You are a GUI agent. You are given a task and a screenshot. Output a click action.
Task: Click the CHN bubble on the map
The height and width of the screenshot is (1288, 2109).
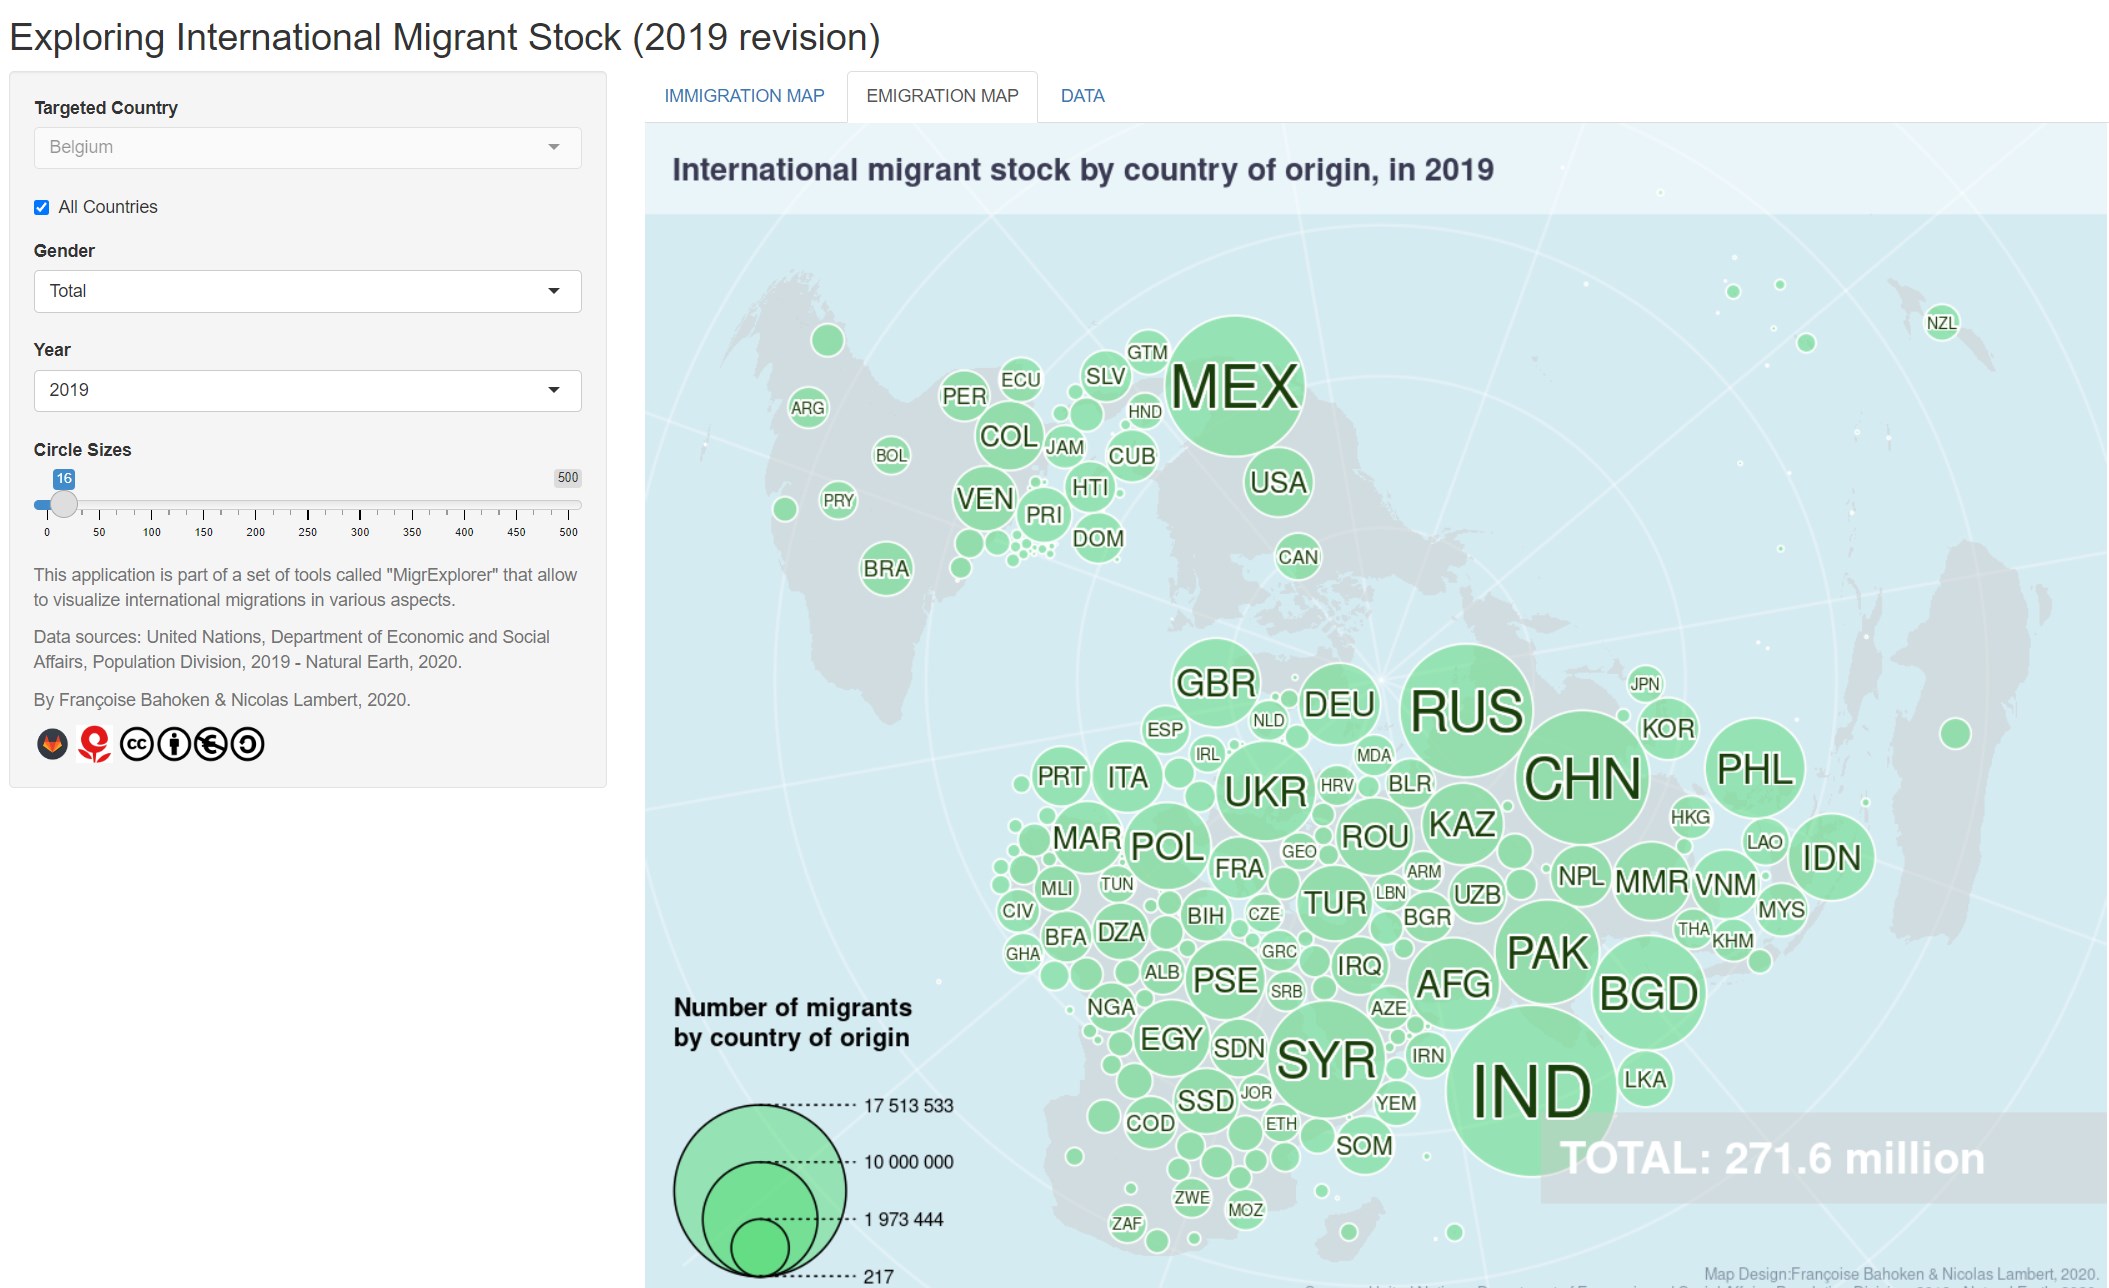pos(1582,778)
